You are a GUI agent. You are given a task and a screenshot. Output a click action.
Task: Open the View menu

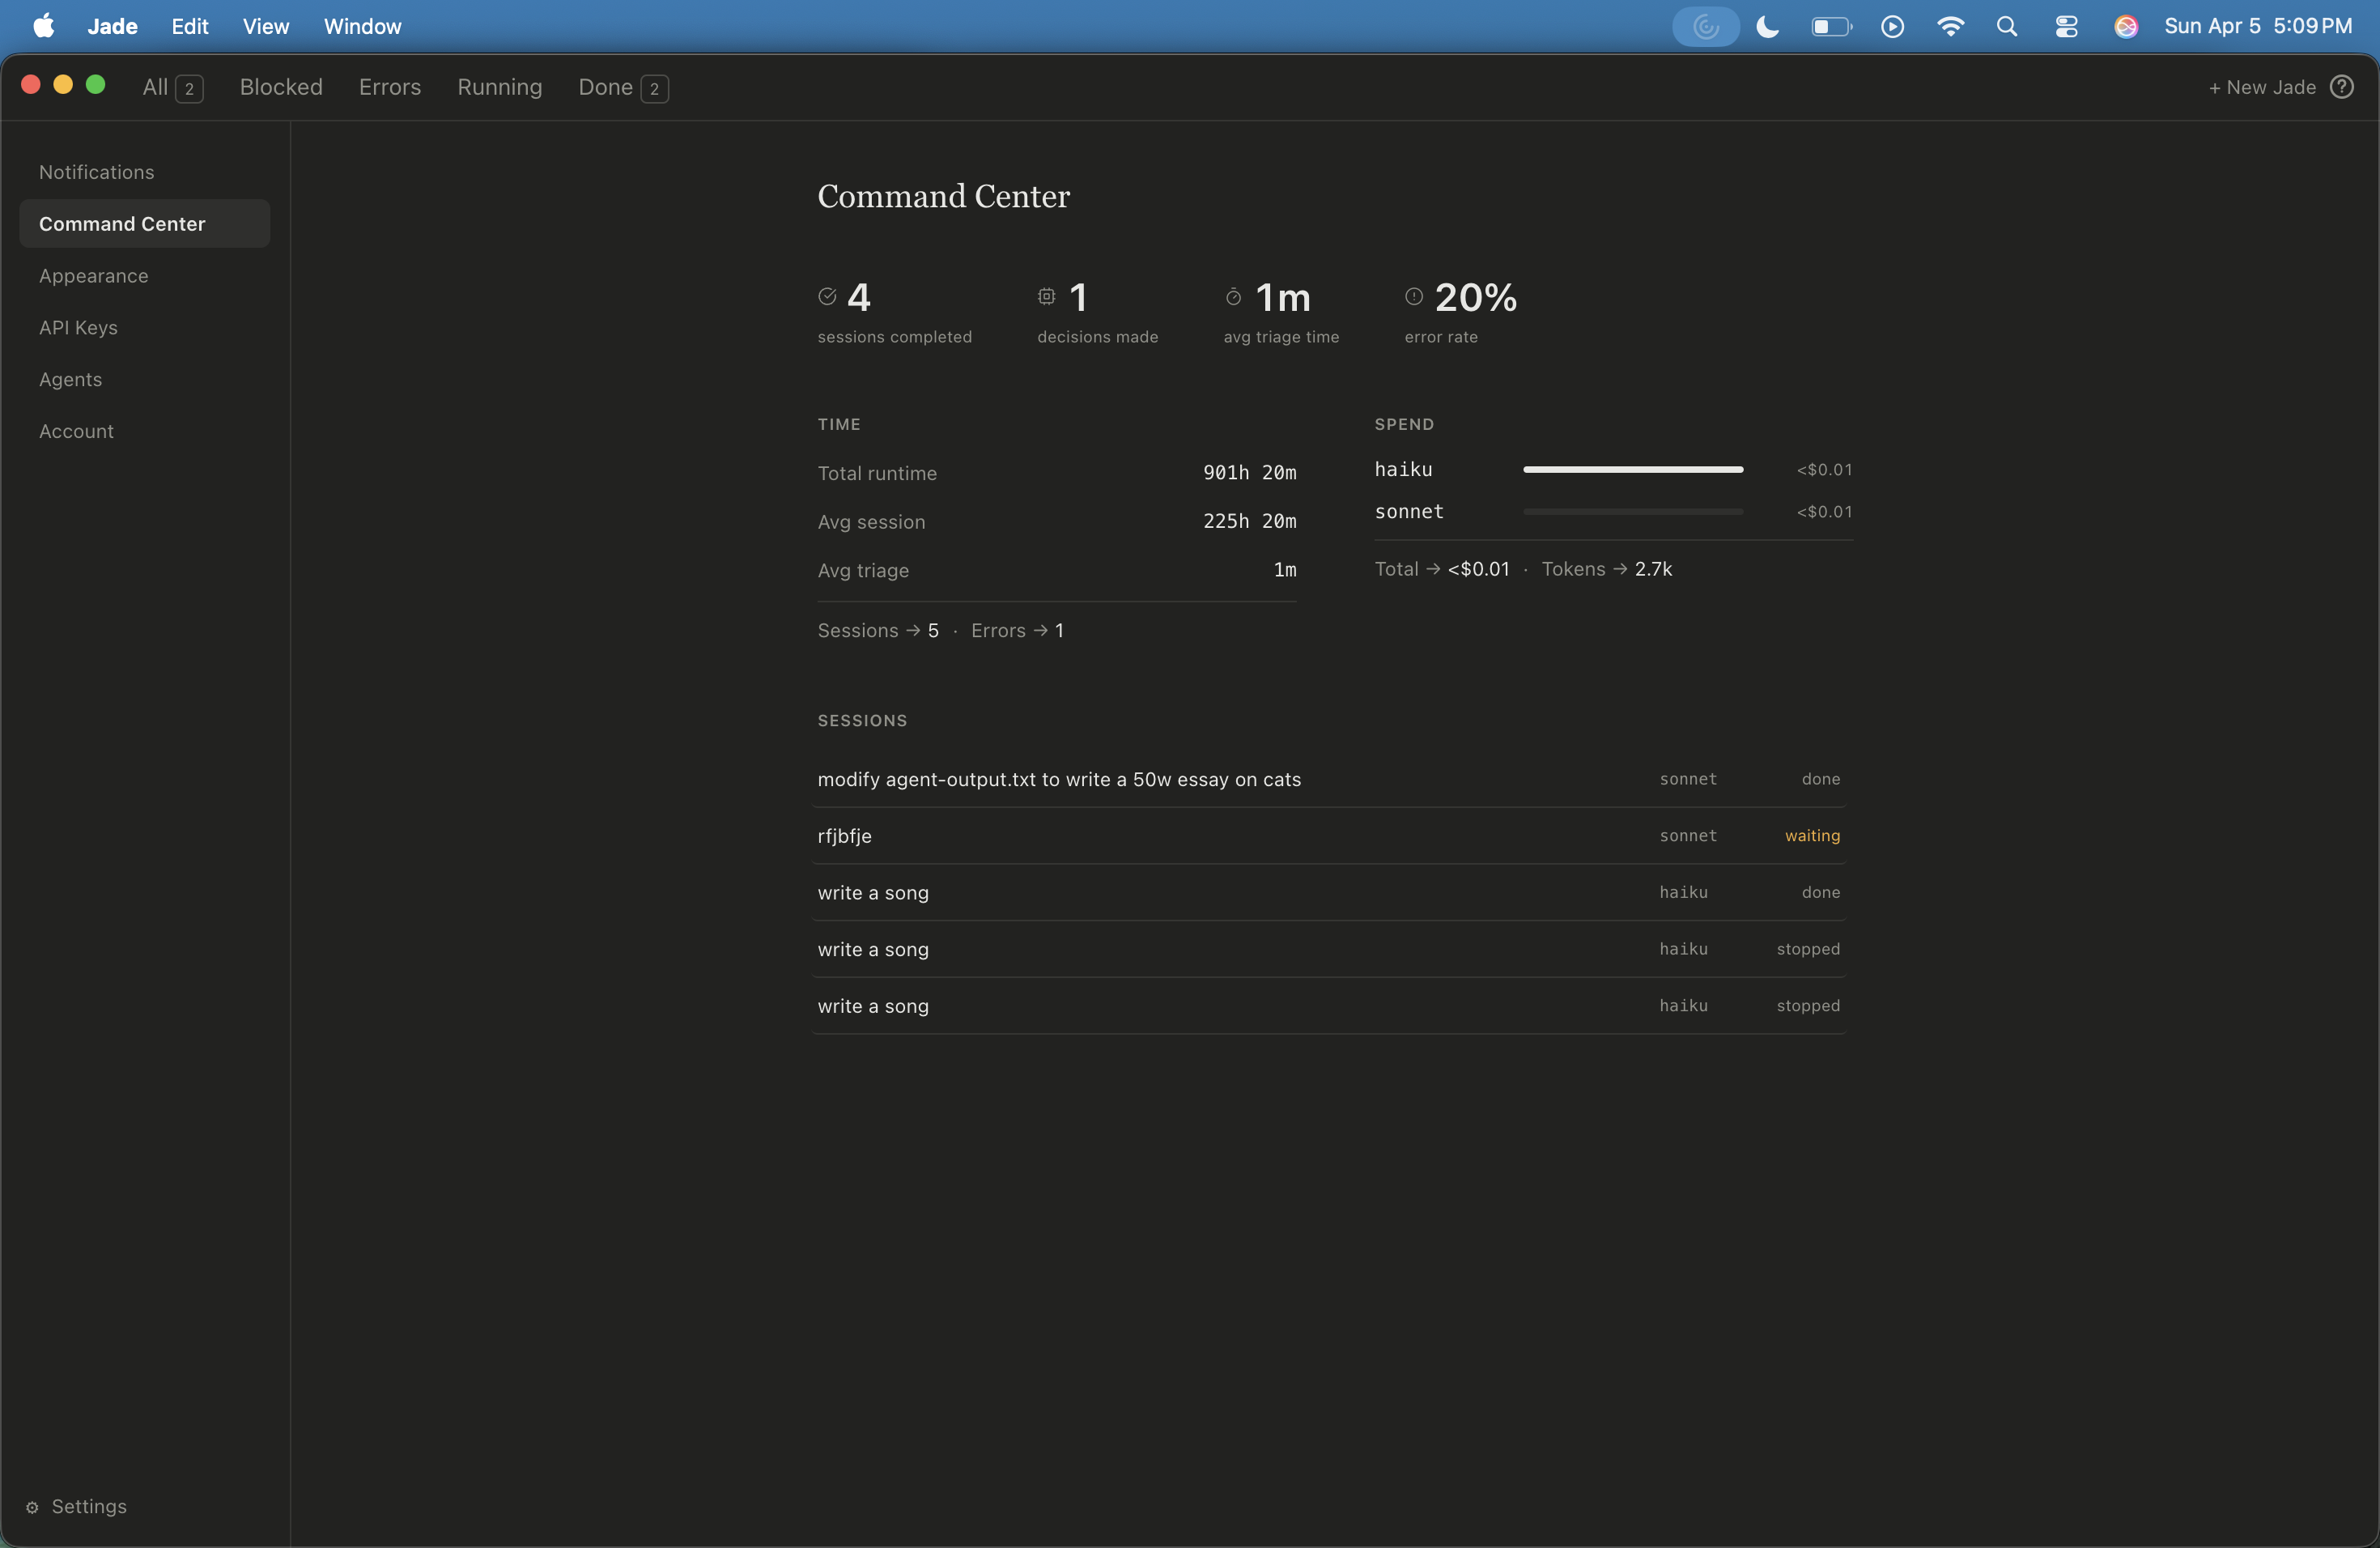click(x=265, y=27)
